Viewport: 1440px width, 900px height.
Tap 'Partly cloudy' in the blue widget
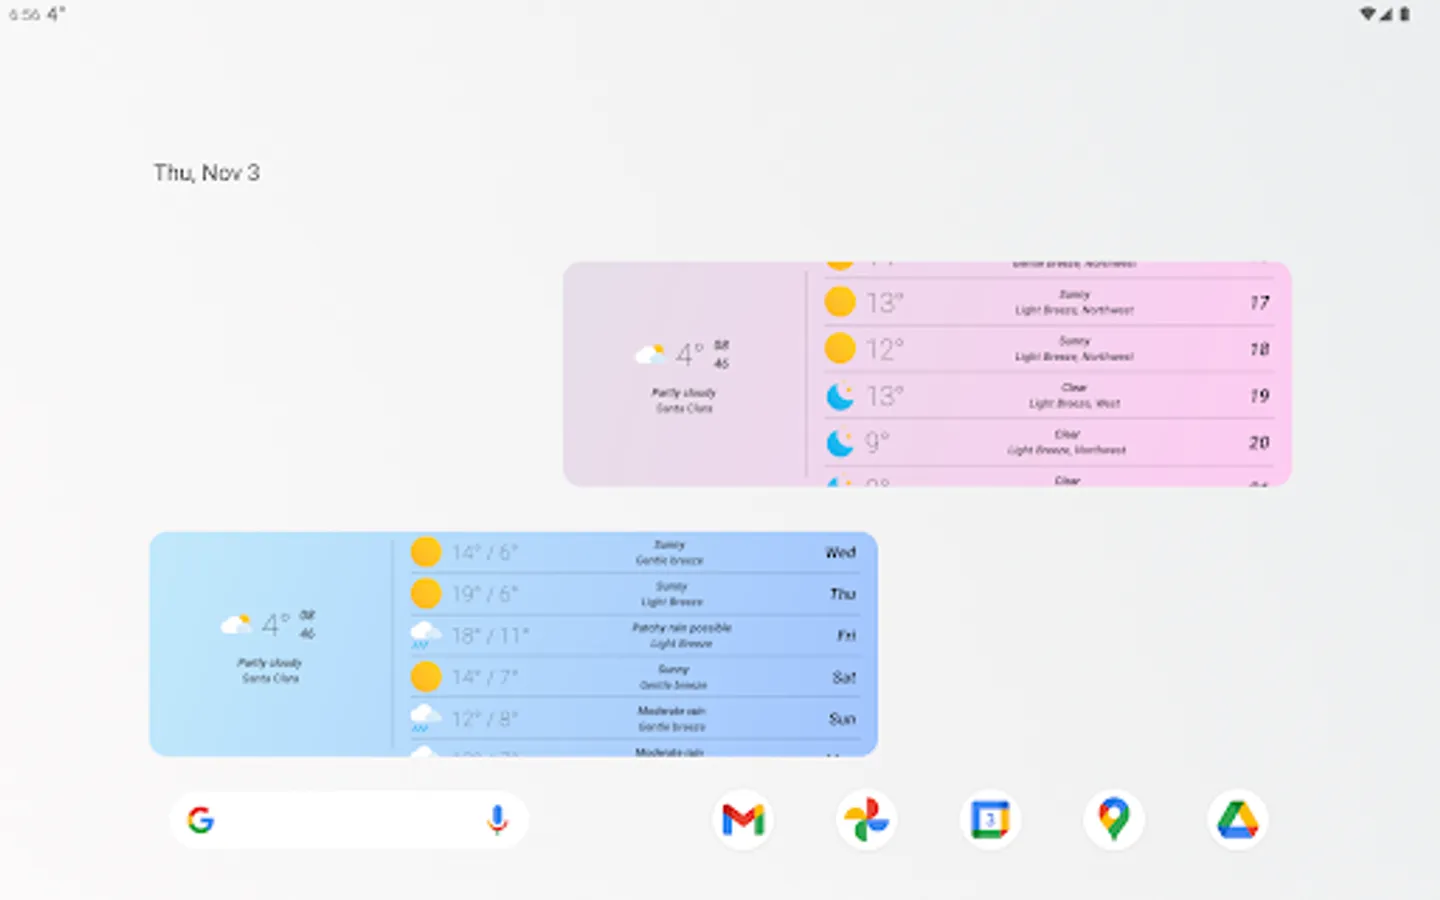270,663
